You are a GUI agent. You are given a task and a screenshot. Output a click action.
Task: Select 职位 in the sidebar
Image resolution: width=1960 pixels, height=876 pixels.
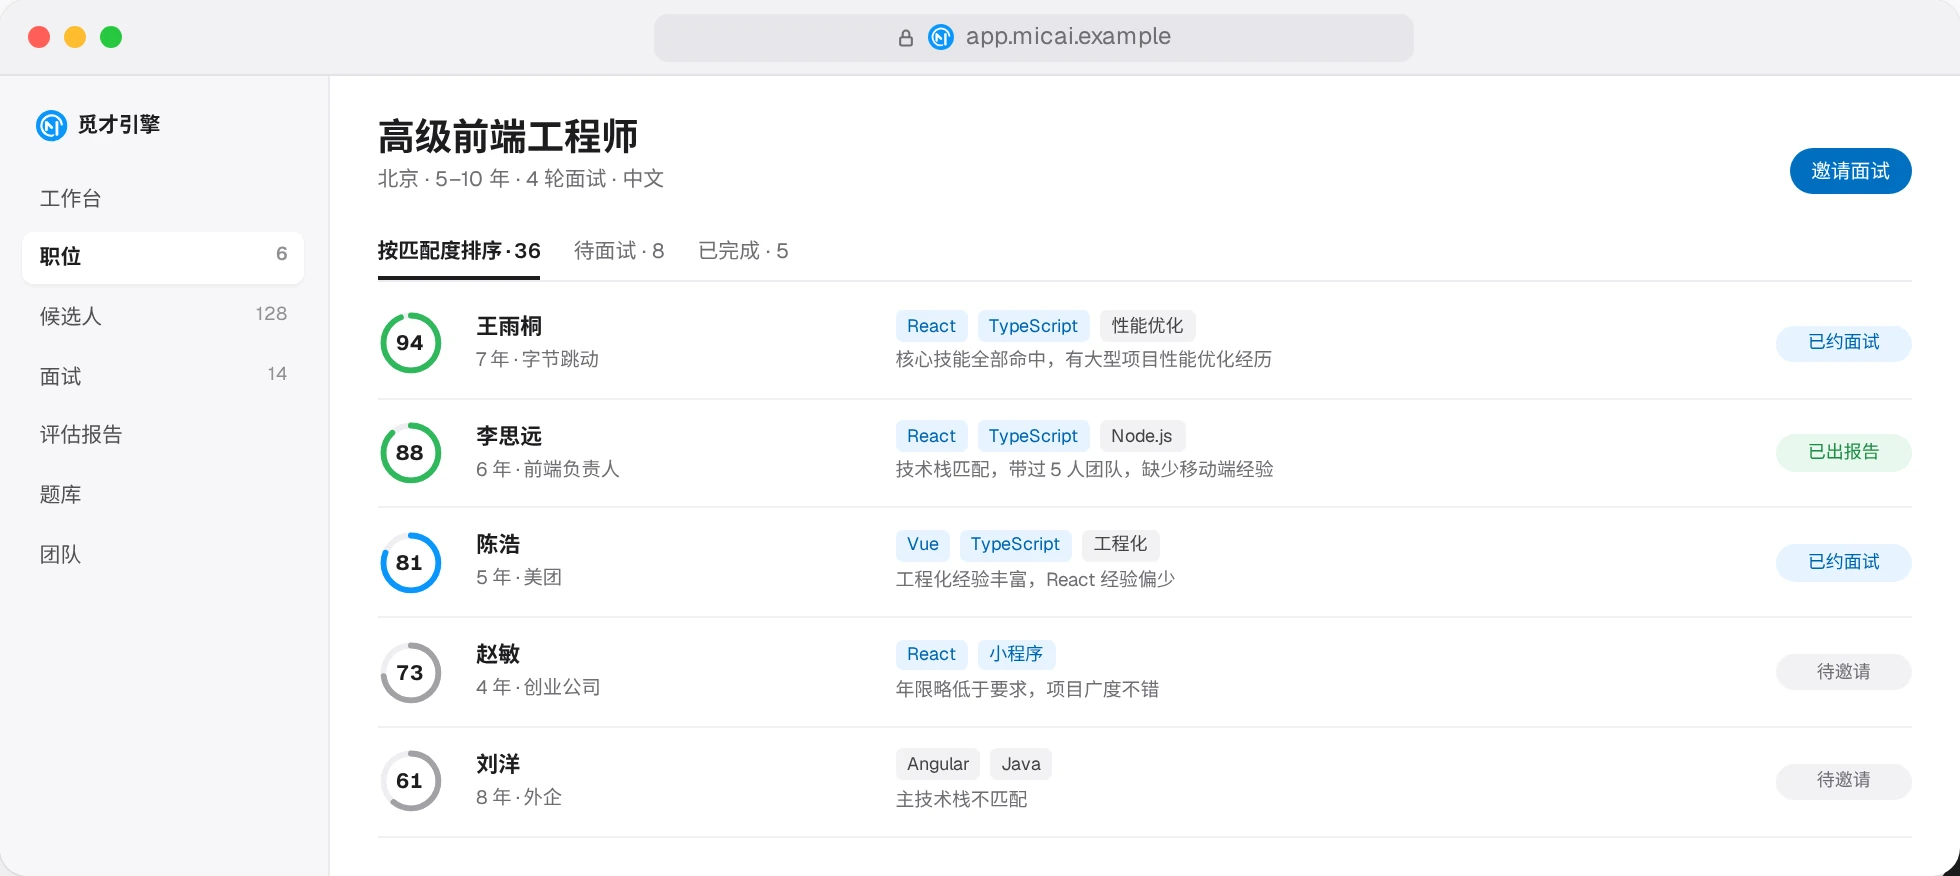click(163, 257)
